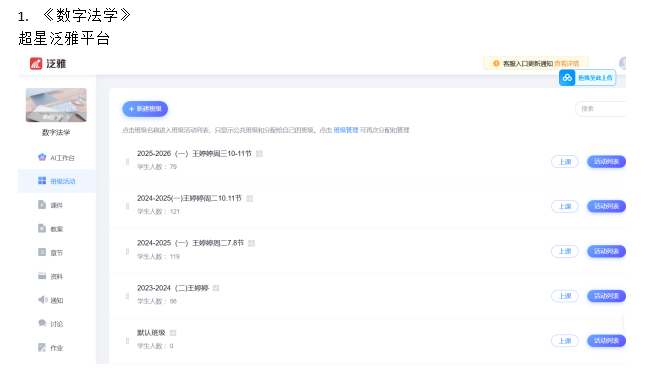Click drag handle of 2023-2024 class row
The width and height of the screenshot is (670, 373).
point(127,296)
